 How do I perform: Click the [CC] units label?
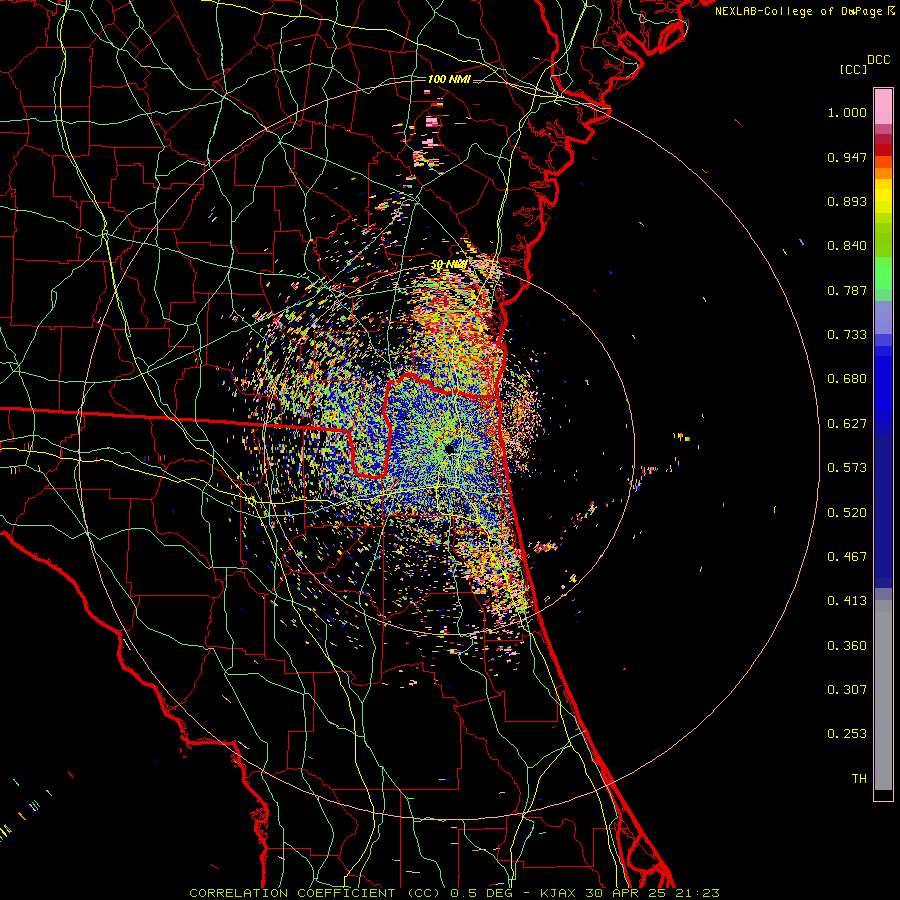tap(853, 69)
